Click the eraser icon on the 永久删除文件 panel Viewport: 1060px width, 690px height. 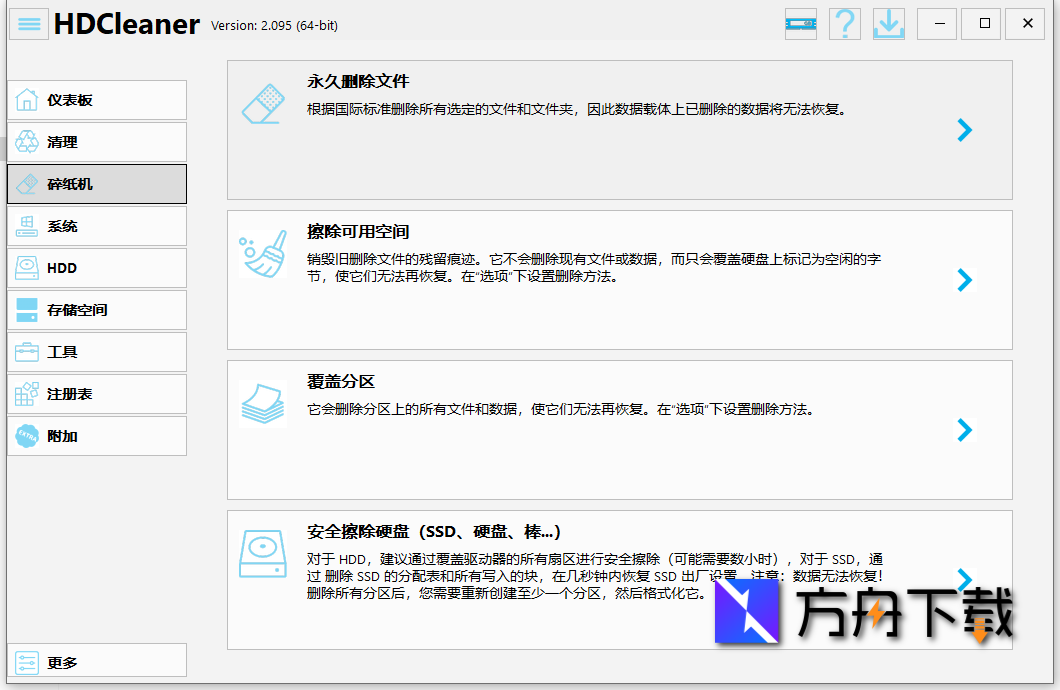[x=263, y=103]
